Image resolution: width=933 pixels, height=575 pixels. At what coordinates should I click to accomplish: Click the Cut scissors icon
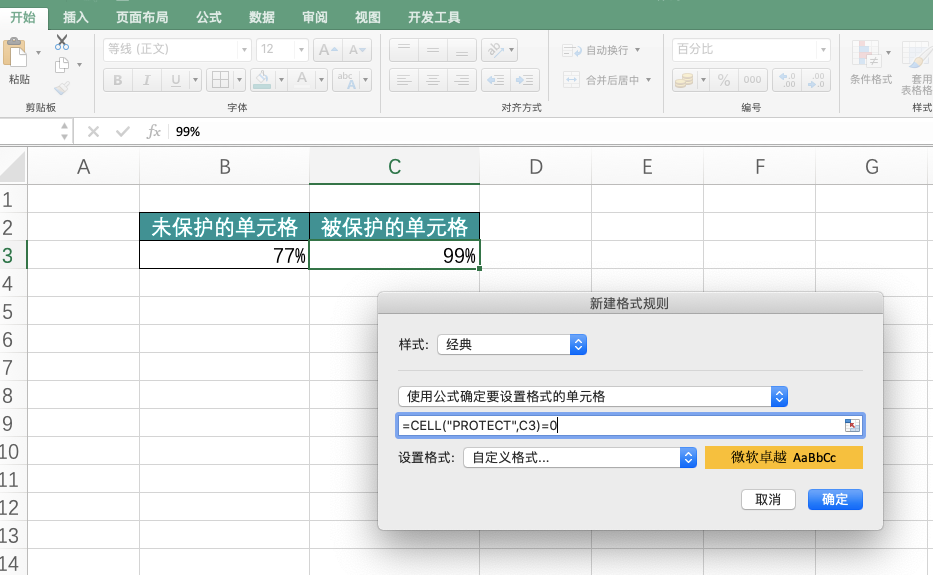pos(62,42)
